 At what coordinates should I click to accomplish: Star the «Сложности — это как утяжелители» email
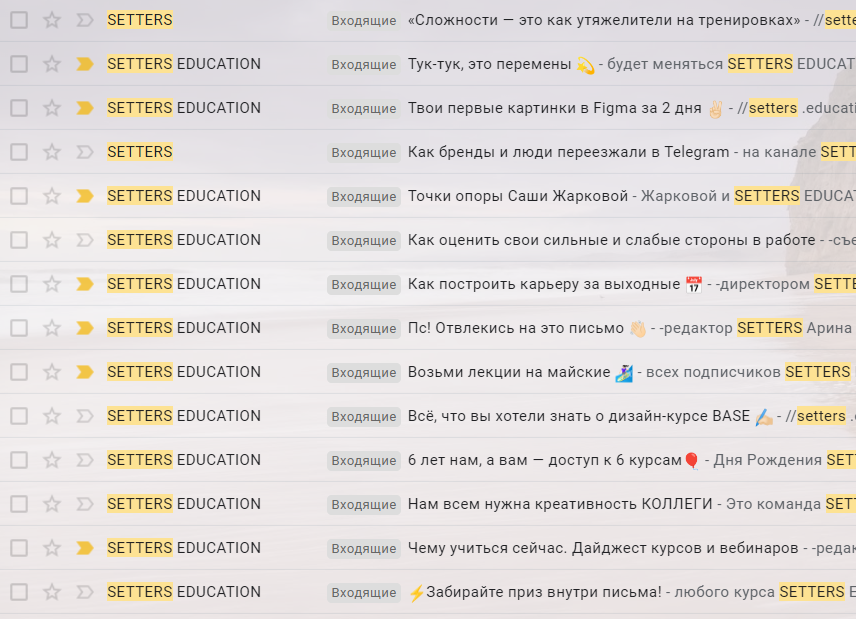tap(52, 20)
